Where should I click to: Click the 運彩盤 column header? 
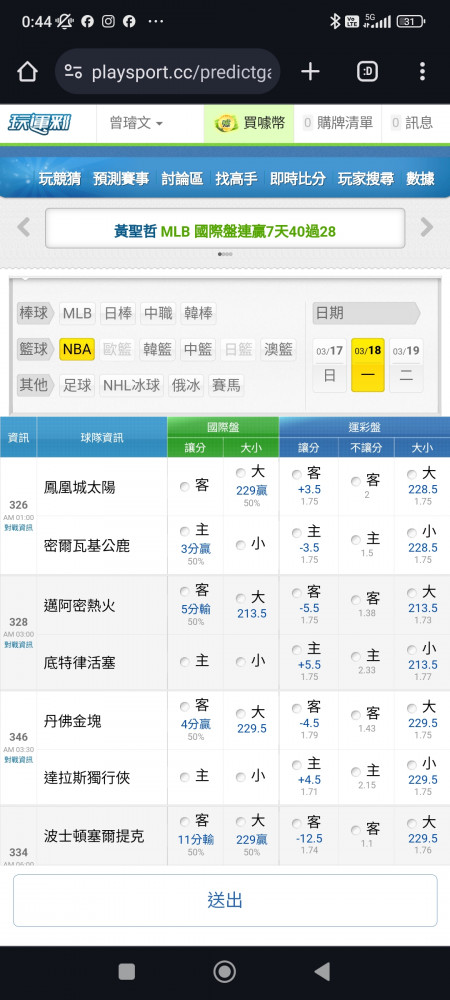click(365, 427)
